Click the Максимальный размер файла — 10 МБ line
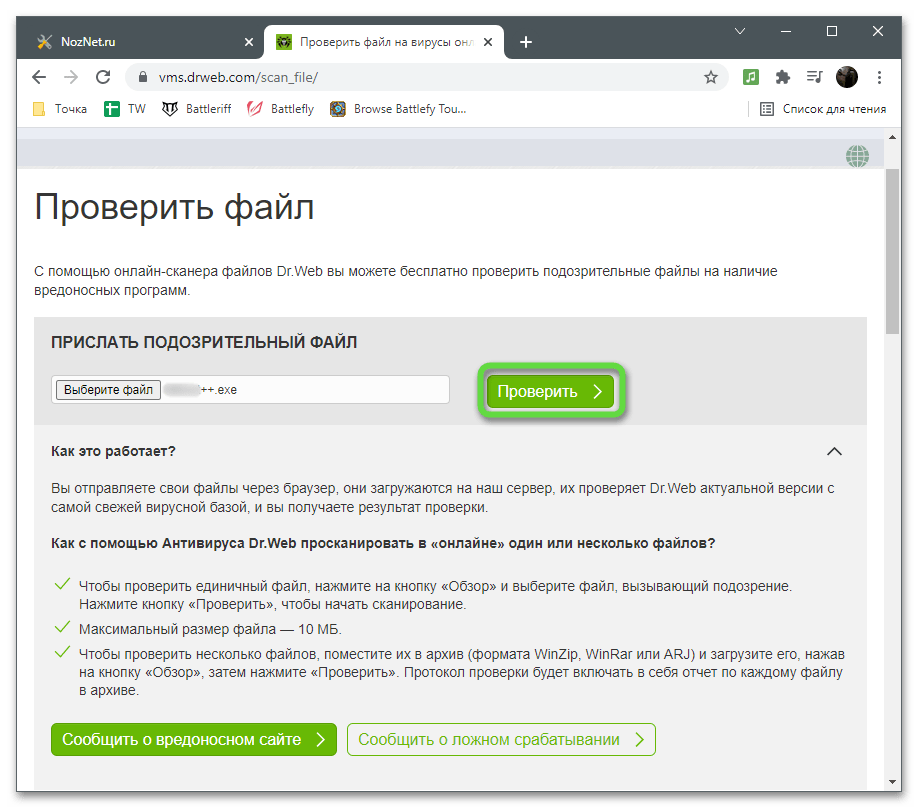 coord(210,629)
